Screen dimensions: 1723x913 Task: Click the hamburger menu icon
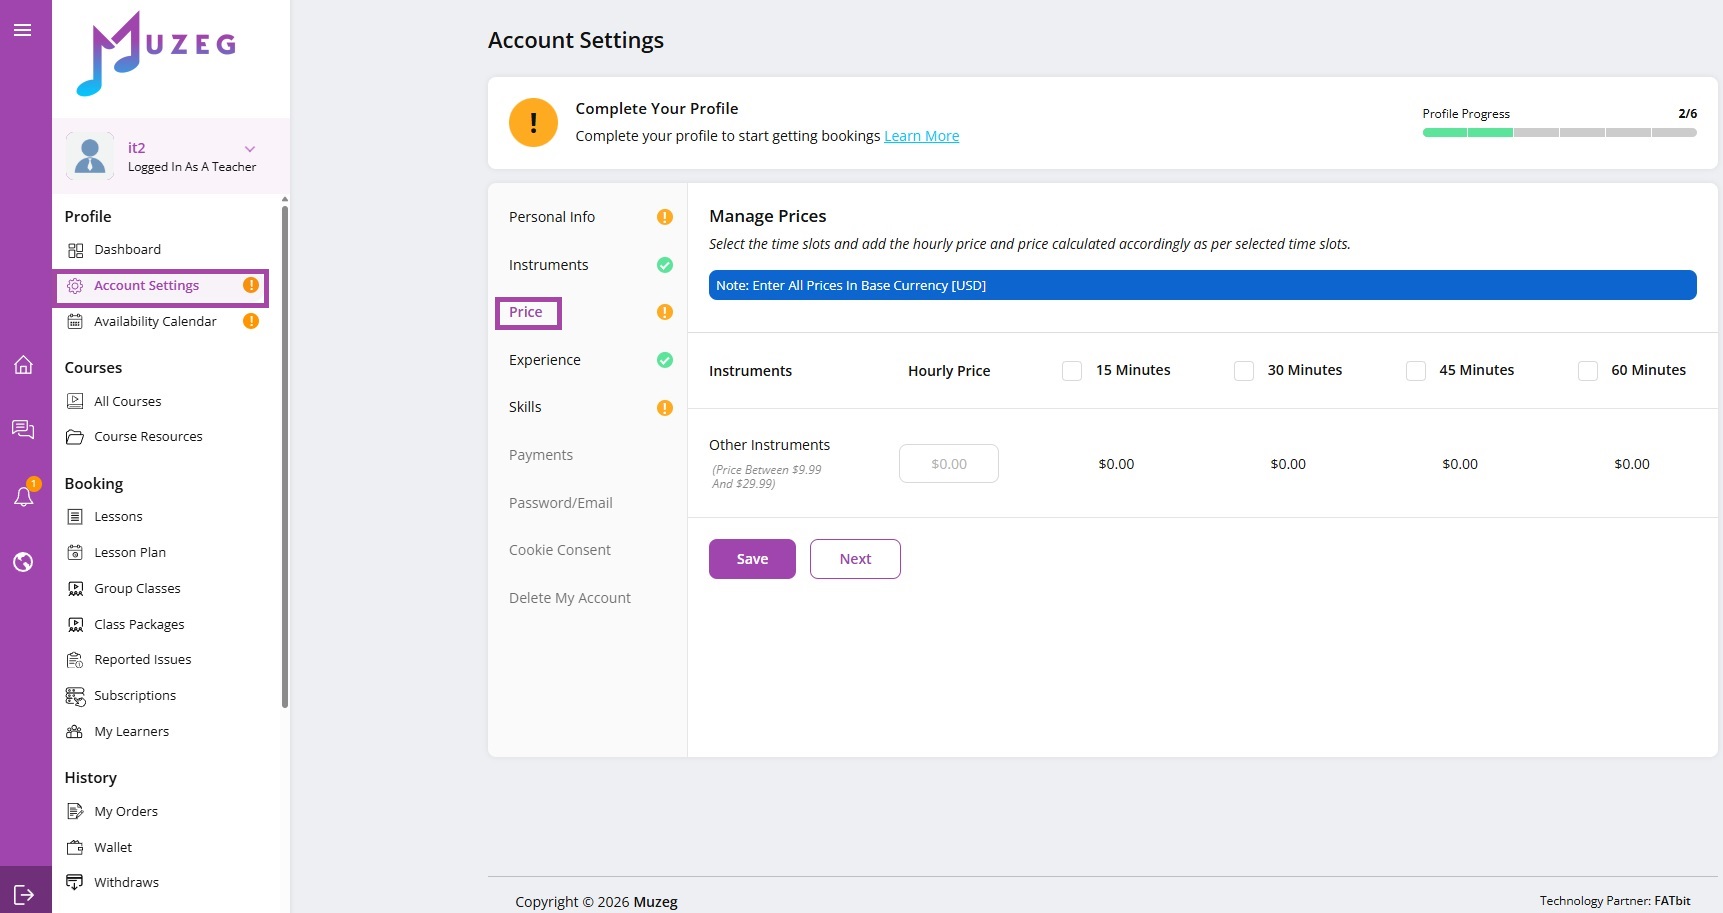pos(22,30)
